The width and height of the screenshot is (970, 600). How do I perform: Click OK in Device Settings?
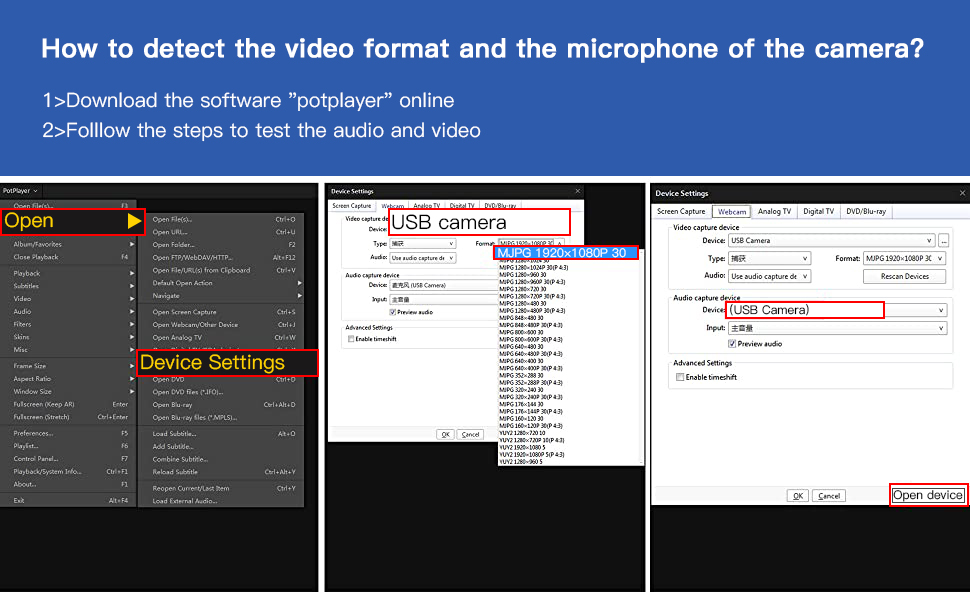coord(798,496)
